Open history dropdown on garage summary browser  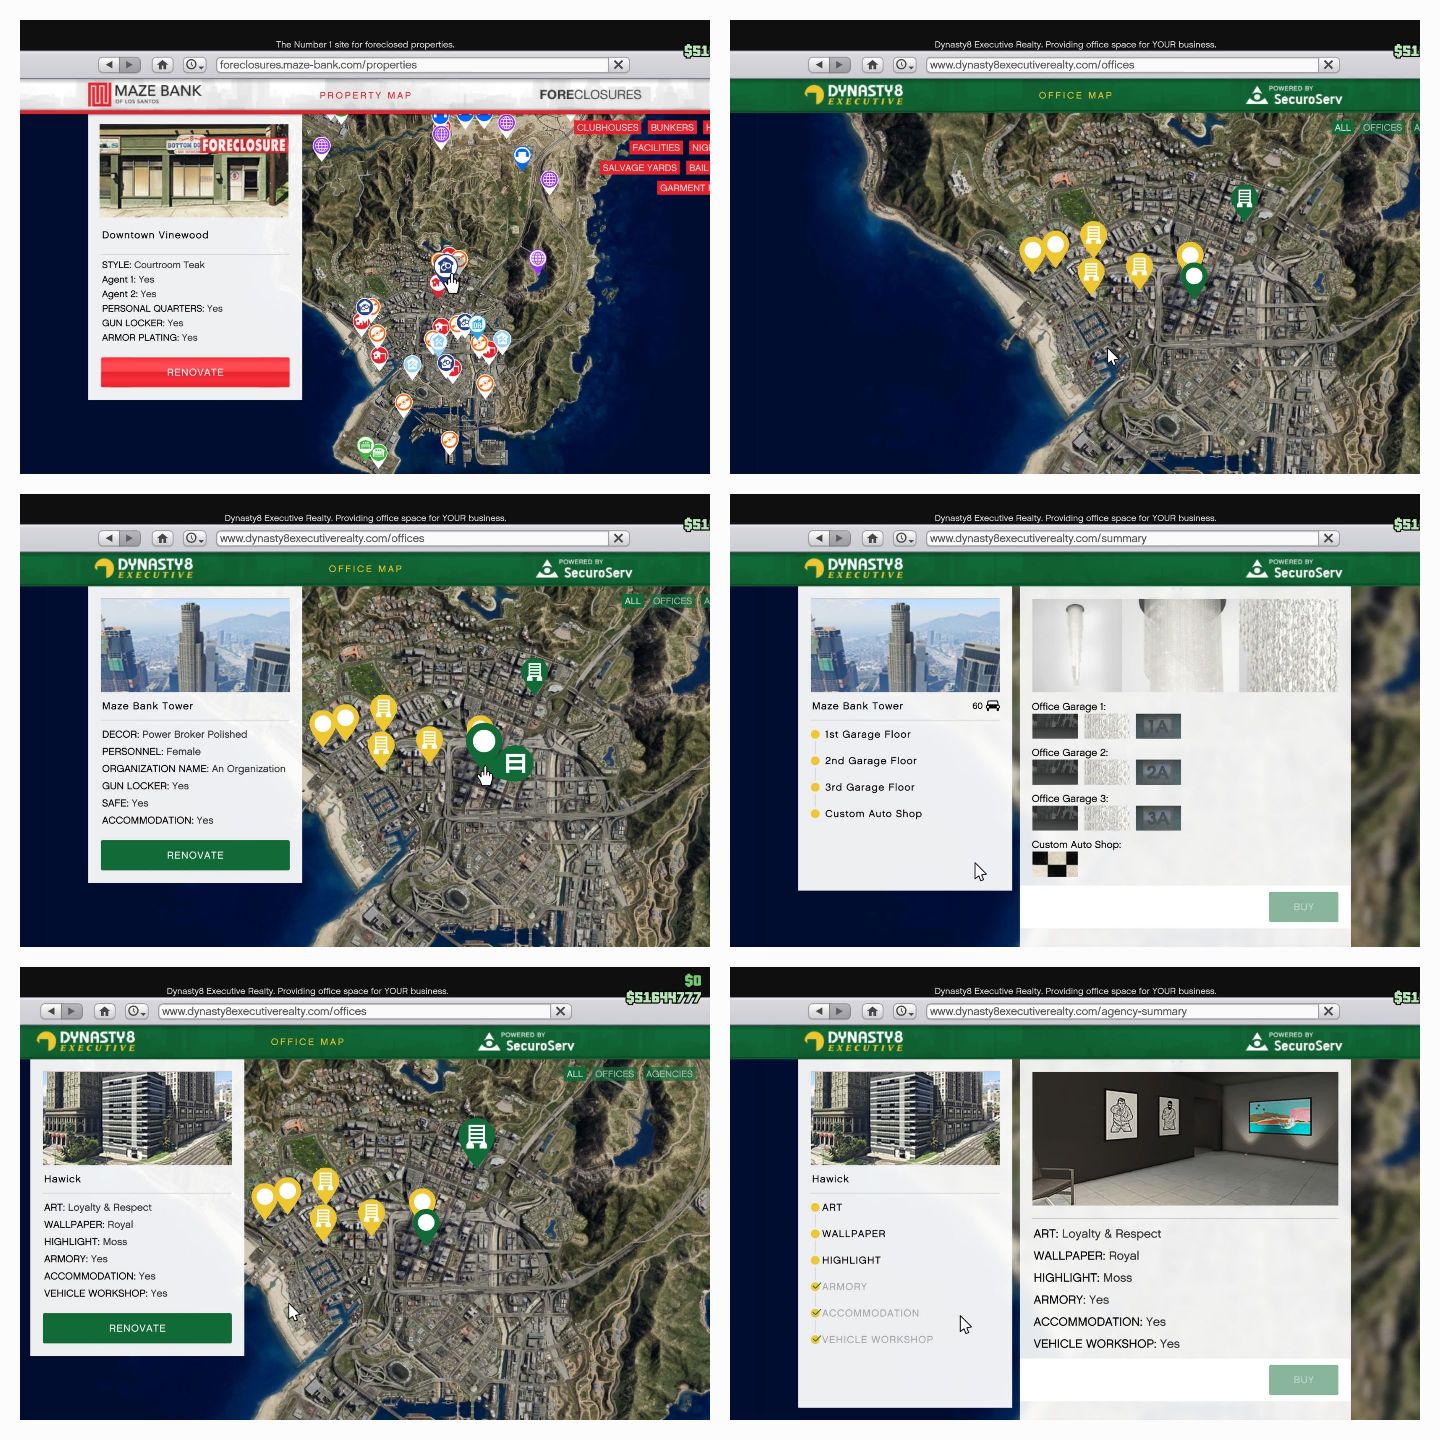click(x=905, y=538)
